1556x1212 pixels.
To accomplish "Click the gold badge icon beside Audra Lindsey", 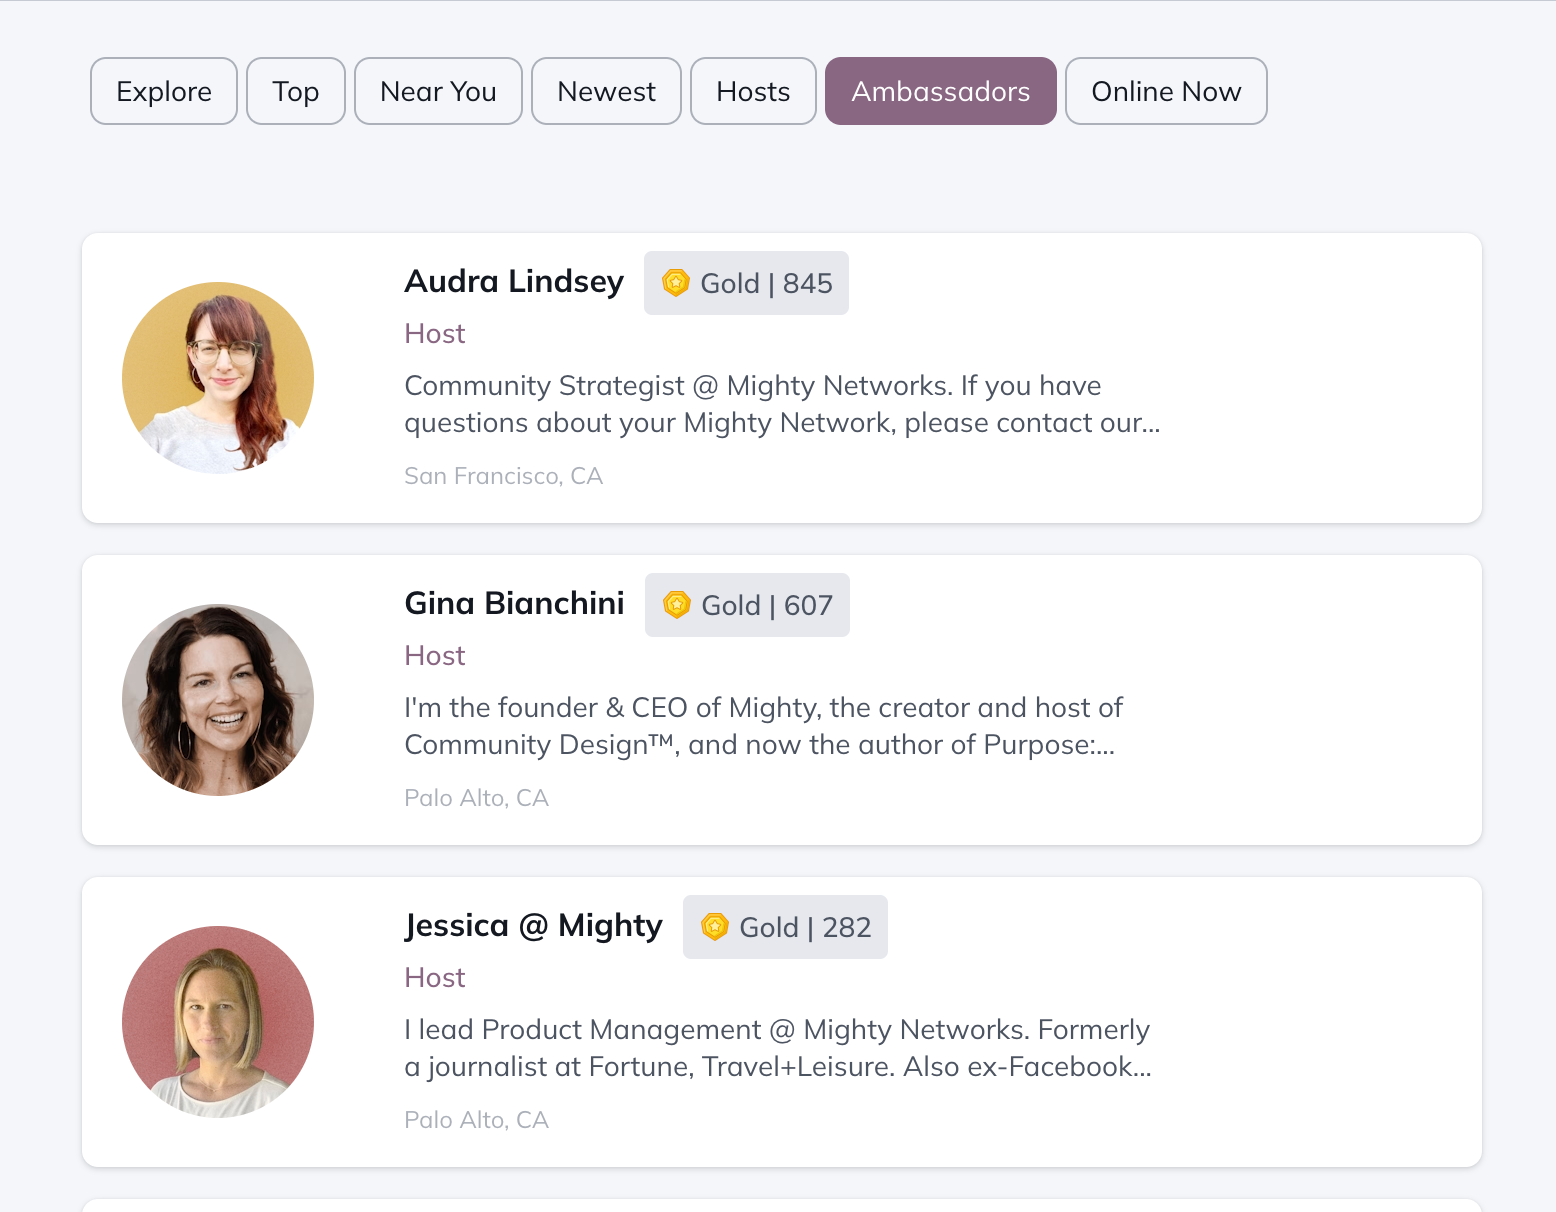I will (676, 283).
